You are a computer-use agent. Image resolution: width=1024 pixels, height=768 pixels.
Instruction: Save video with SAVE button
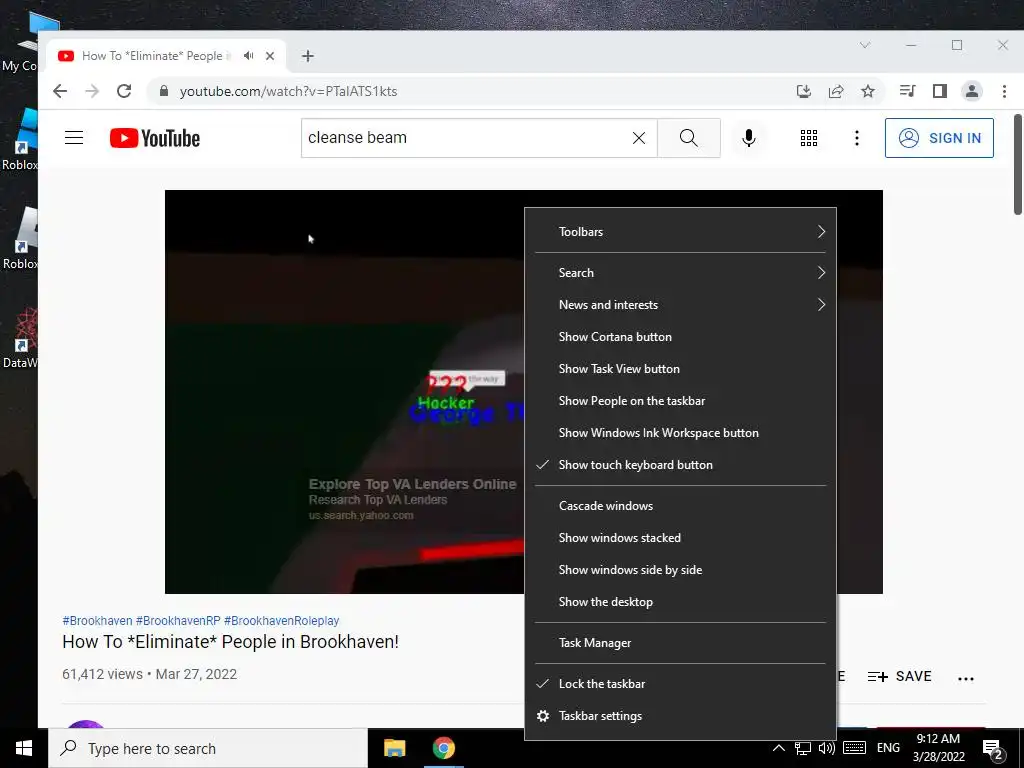[899, 677]
